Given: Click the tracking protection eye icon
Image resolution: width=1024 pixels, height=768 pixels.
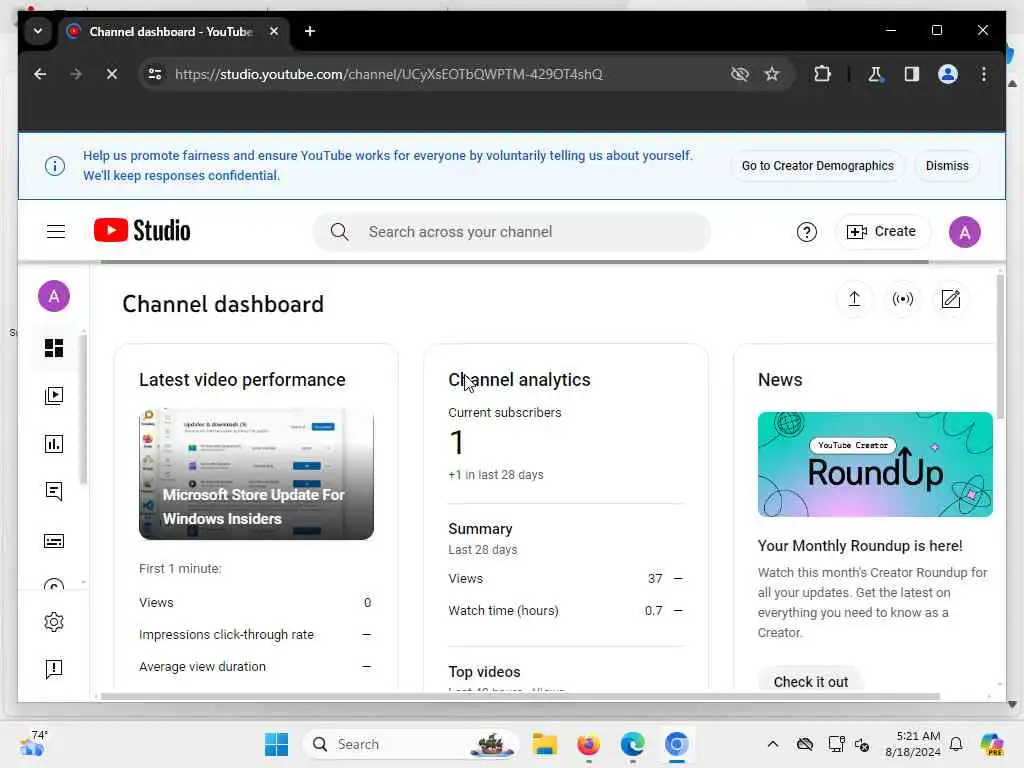Looking at the screenshot, I should (739, 74).
